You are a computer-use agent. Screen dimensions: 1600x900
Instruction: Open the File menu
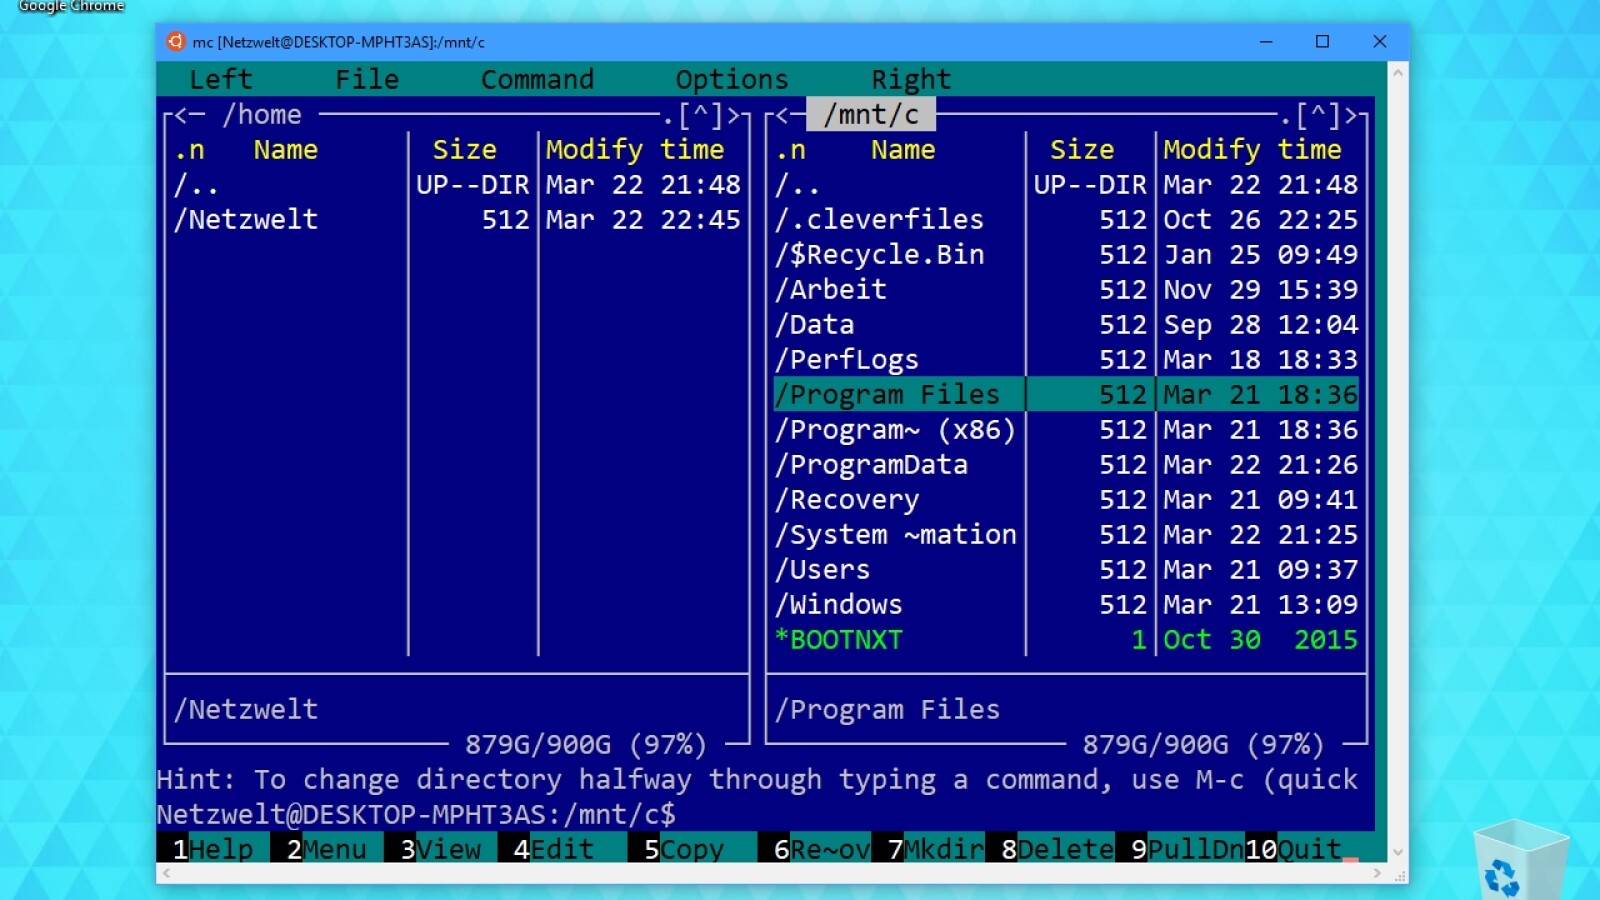[366, 79]
